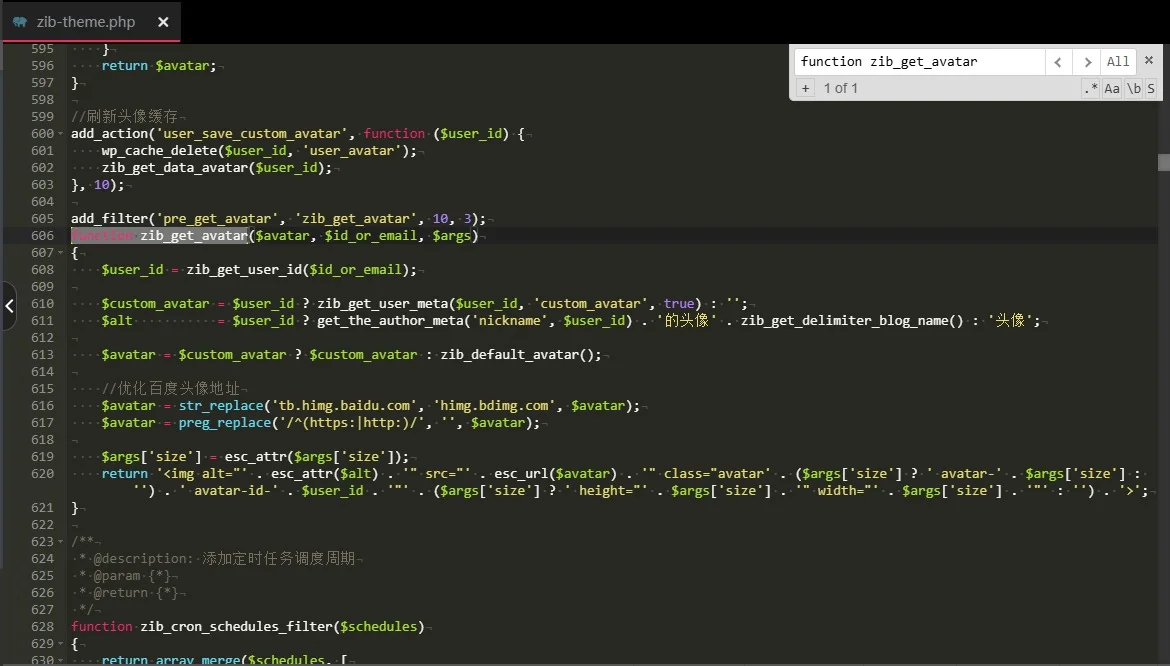Click 'zib_get_user_meta' on line 610
The image size is (1170, 666).
[383, 304]
